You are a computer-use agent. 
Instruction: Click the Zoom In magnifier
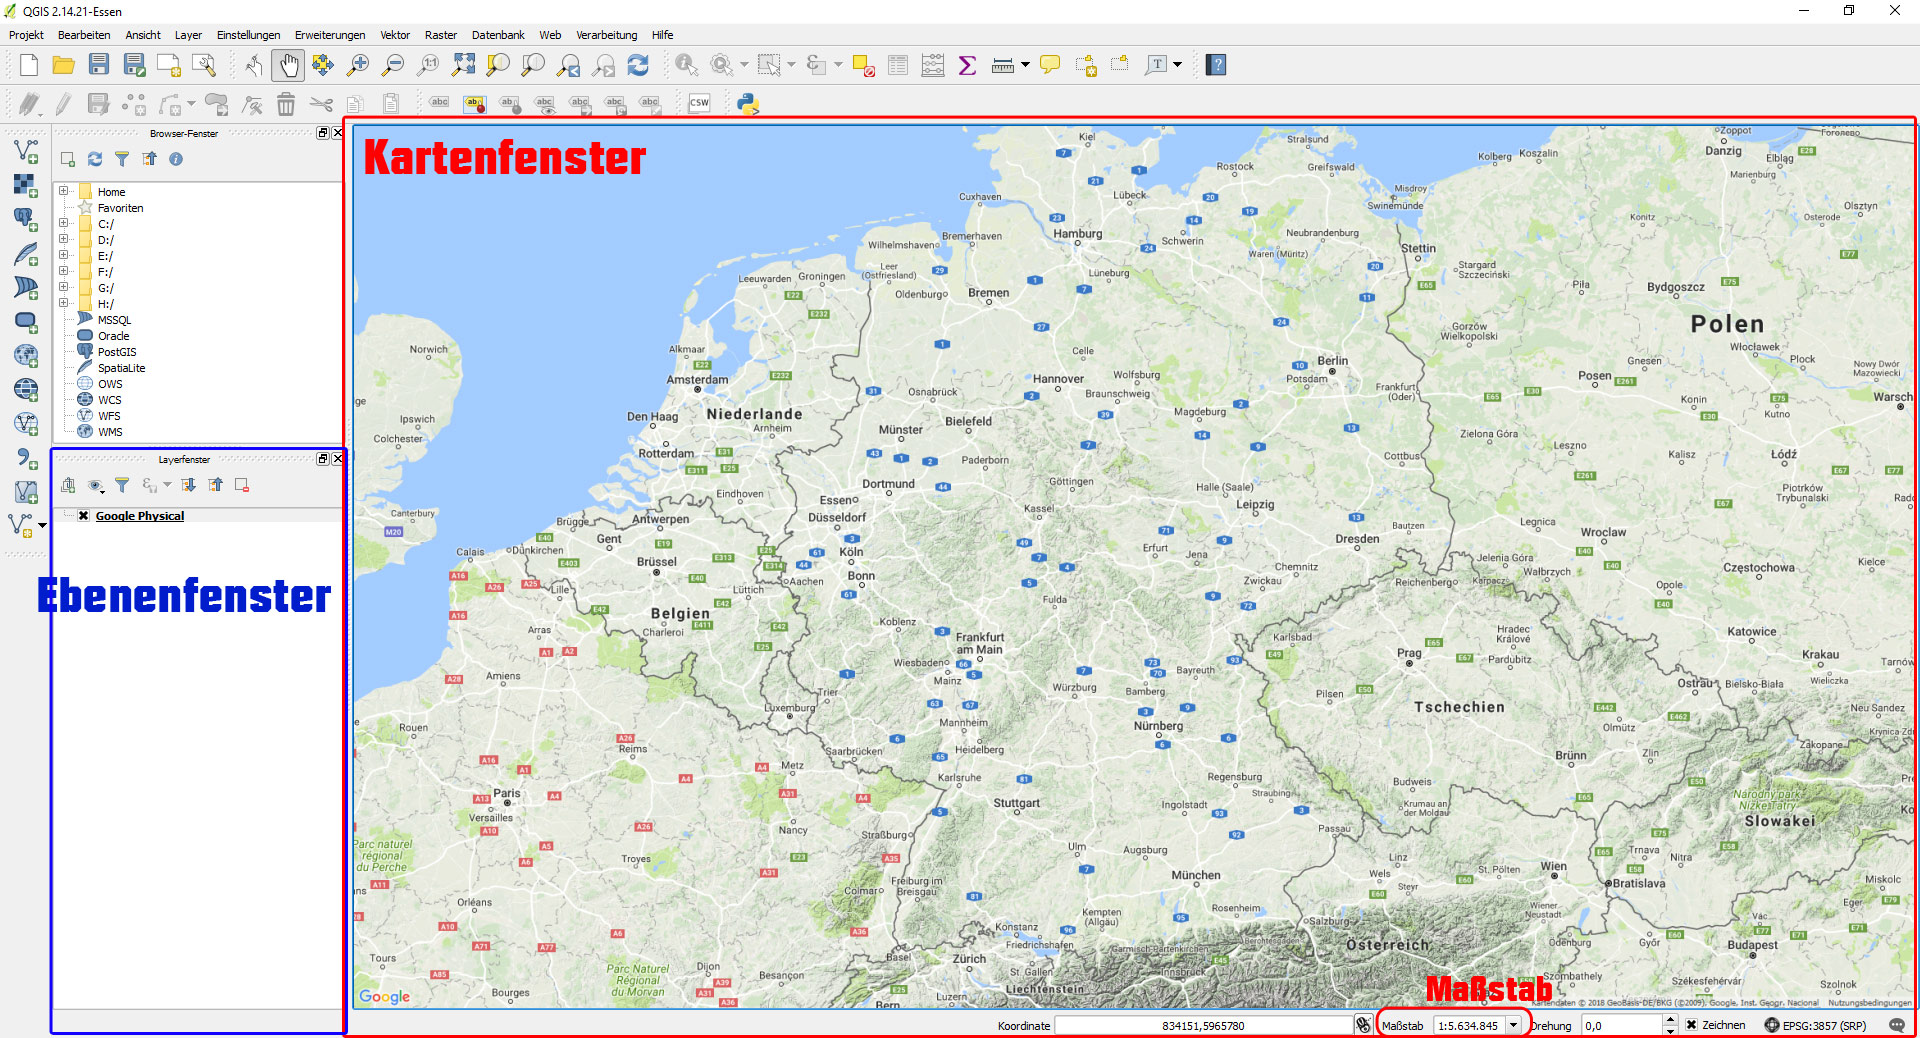[357, 65]
